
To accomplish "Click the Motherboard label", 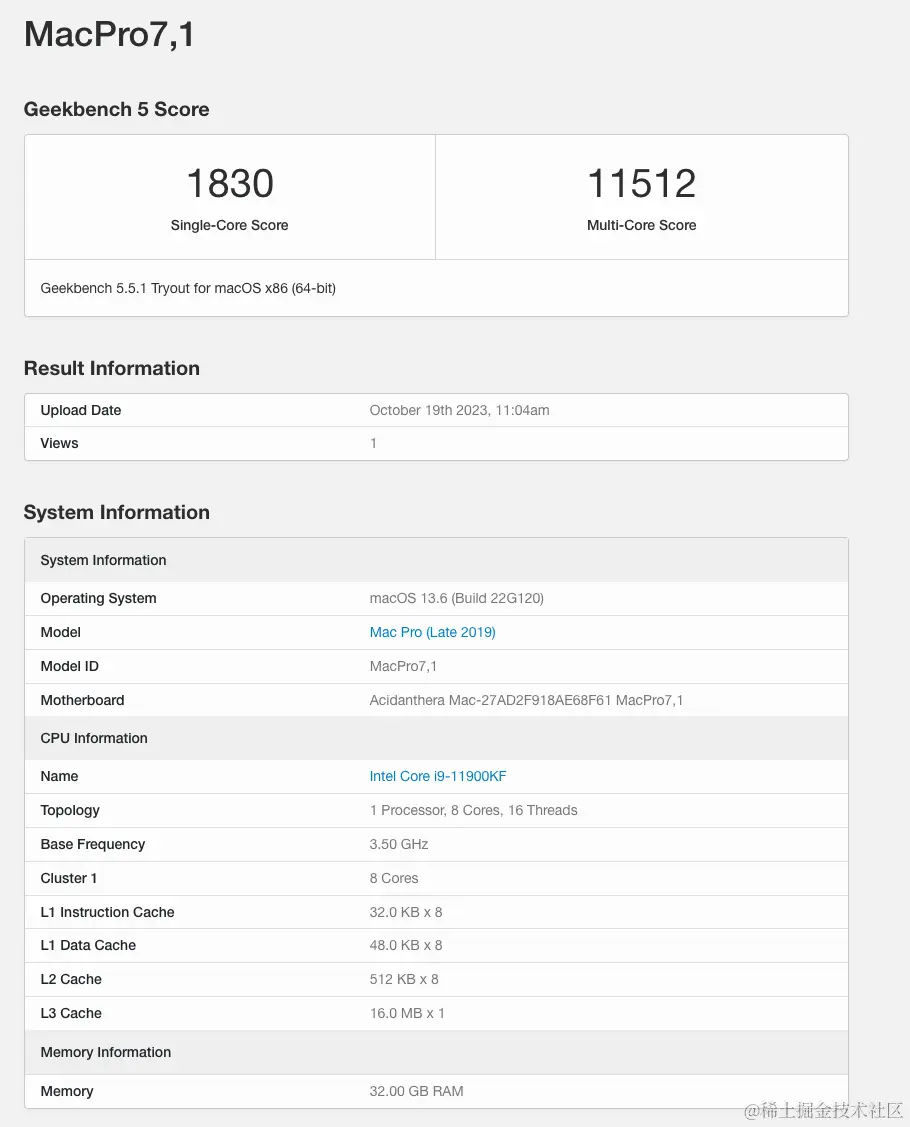I will point(82,700).
